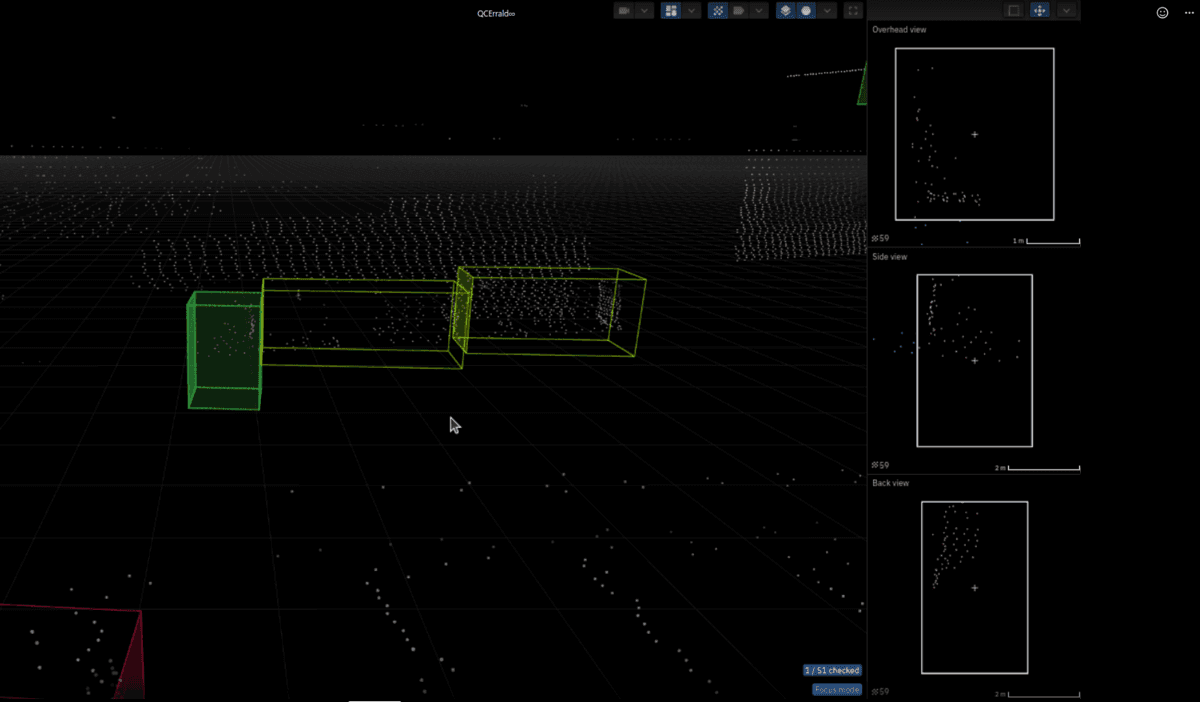Open the dropdown next to camera icon
1200x702 pixels.
[645, 11]
